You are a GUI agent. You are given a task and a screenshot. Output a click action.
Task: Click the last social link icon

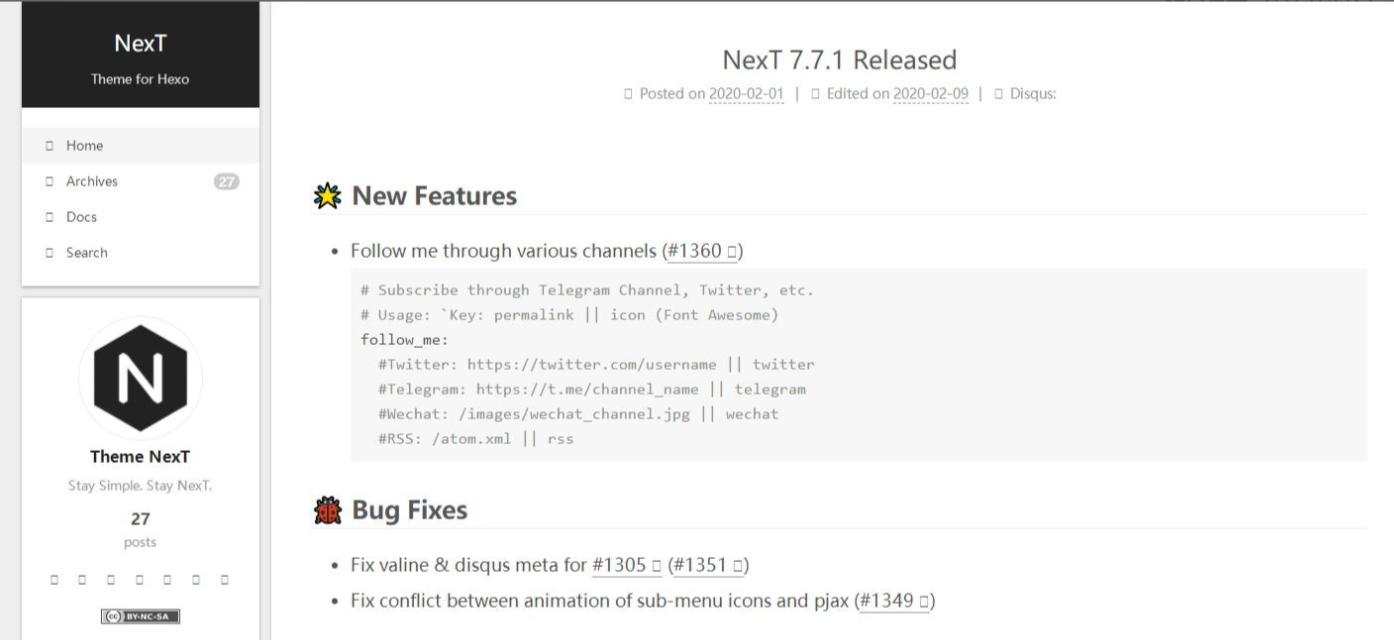pos(225,579)
